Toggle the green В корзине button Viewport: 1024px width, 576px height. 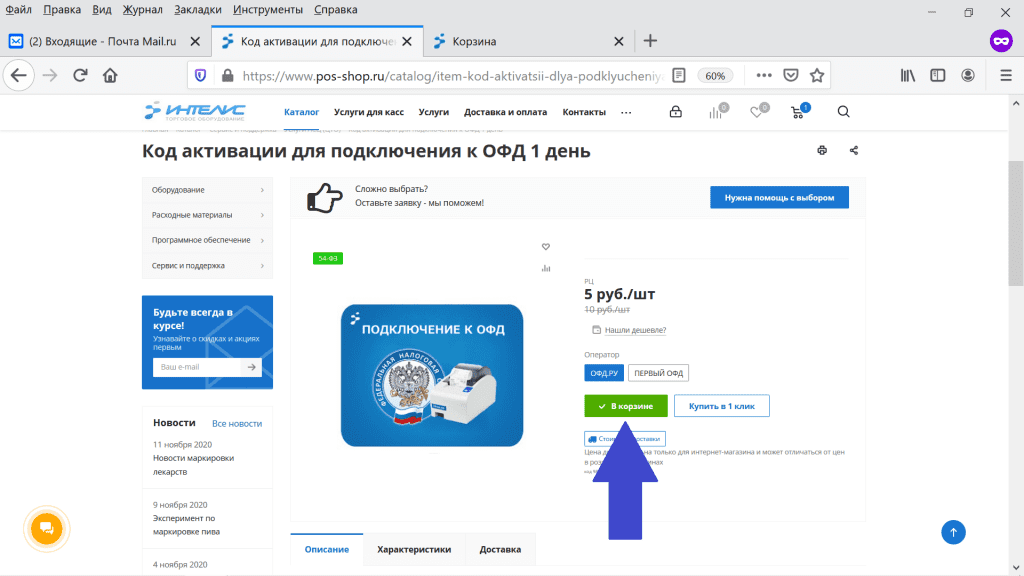(625, 406)
